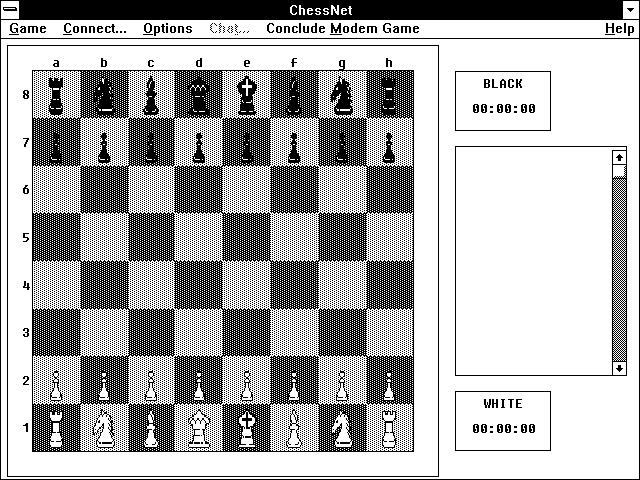This screenshot has height=480, width=640.
Task: Click the greyed-out Chat... menu item
Action: tap(229, 29)
